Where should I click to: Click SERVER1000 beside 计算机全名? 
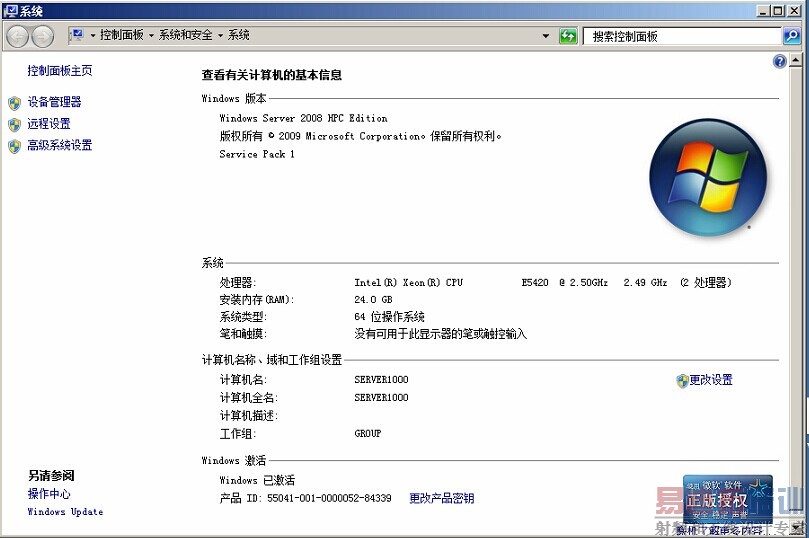[x=381, y=398]
